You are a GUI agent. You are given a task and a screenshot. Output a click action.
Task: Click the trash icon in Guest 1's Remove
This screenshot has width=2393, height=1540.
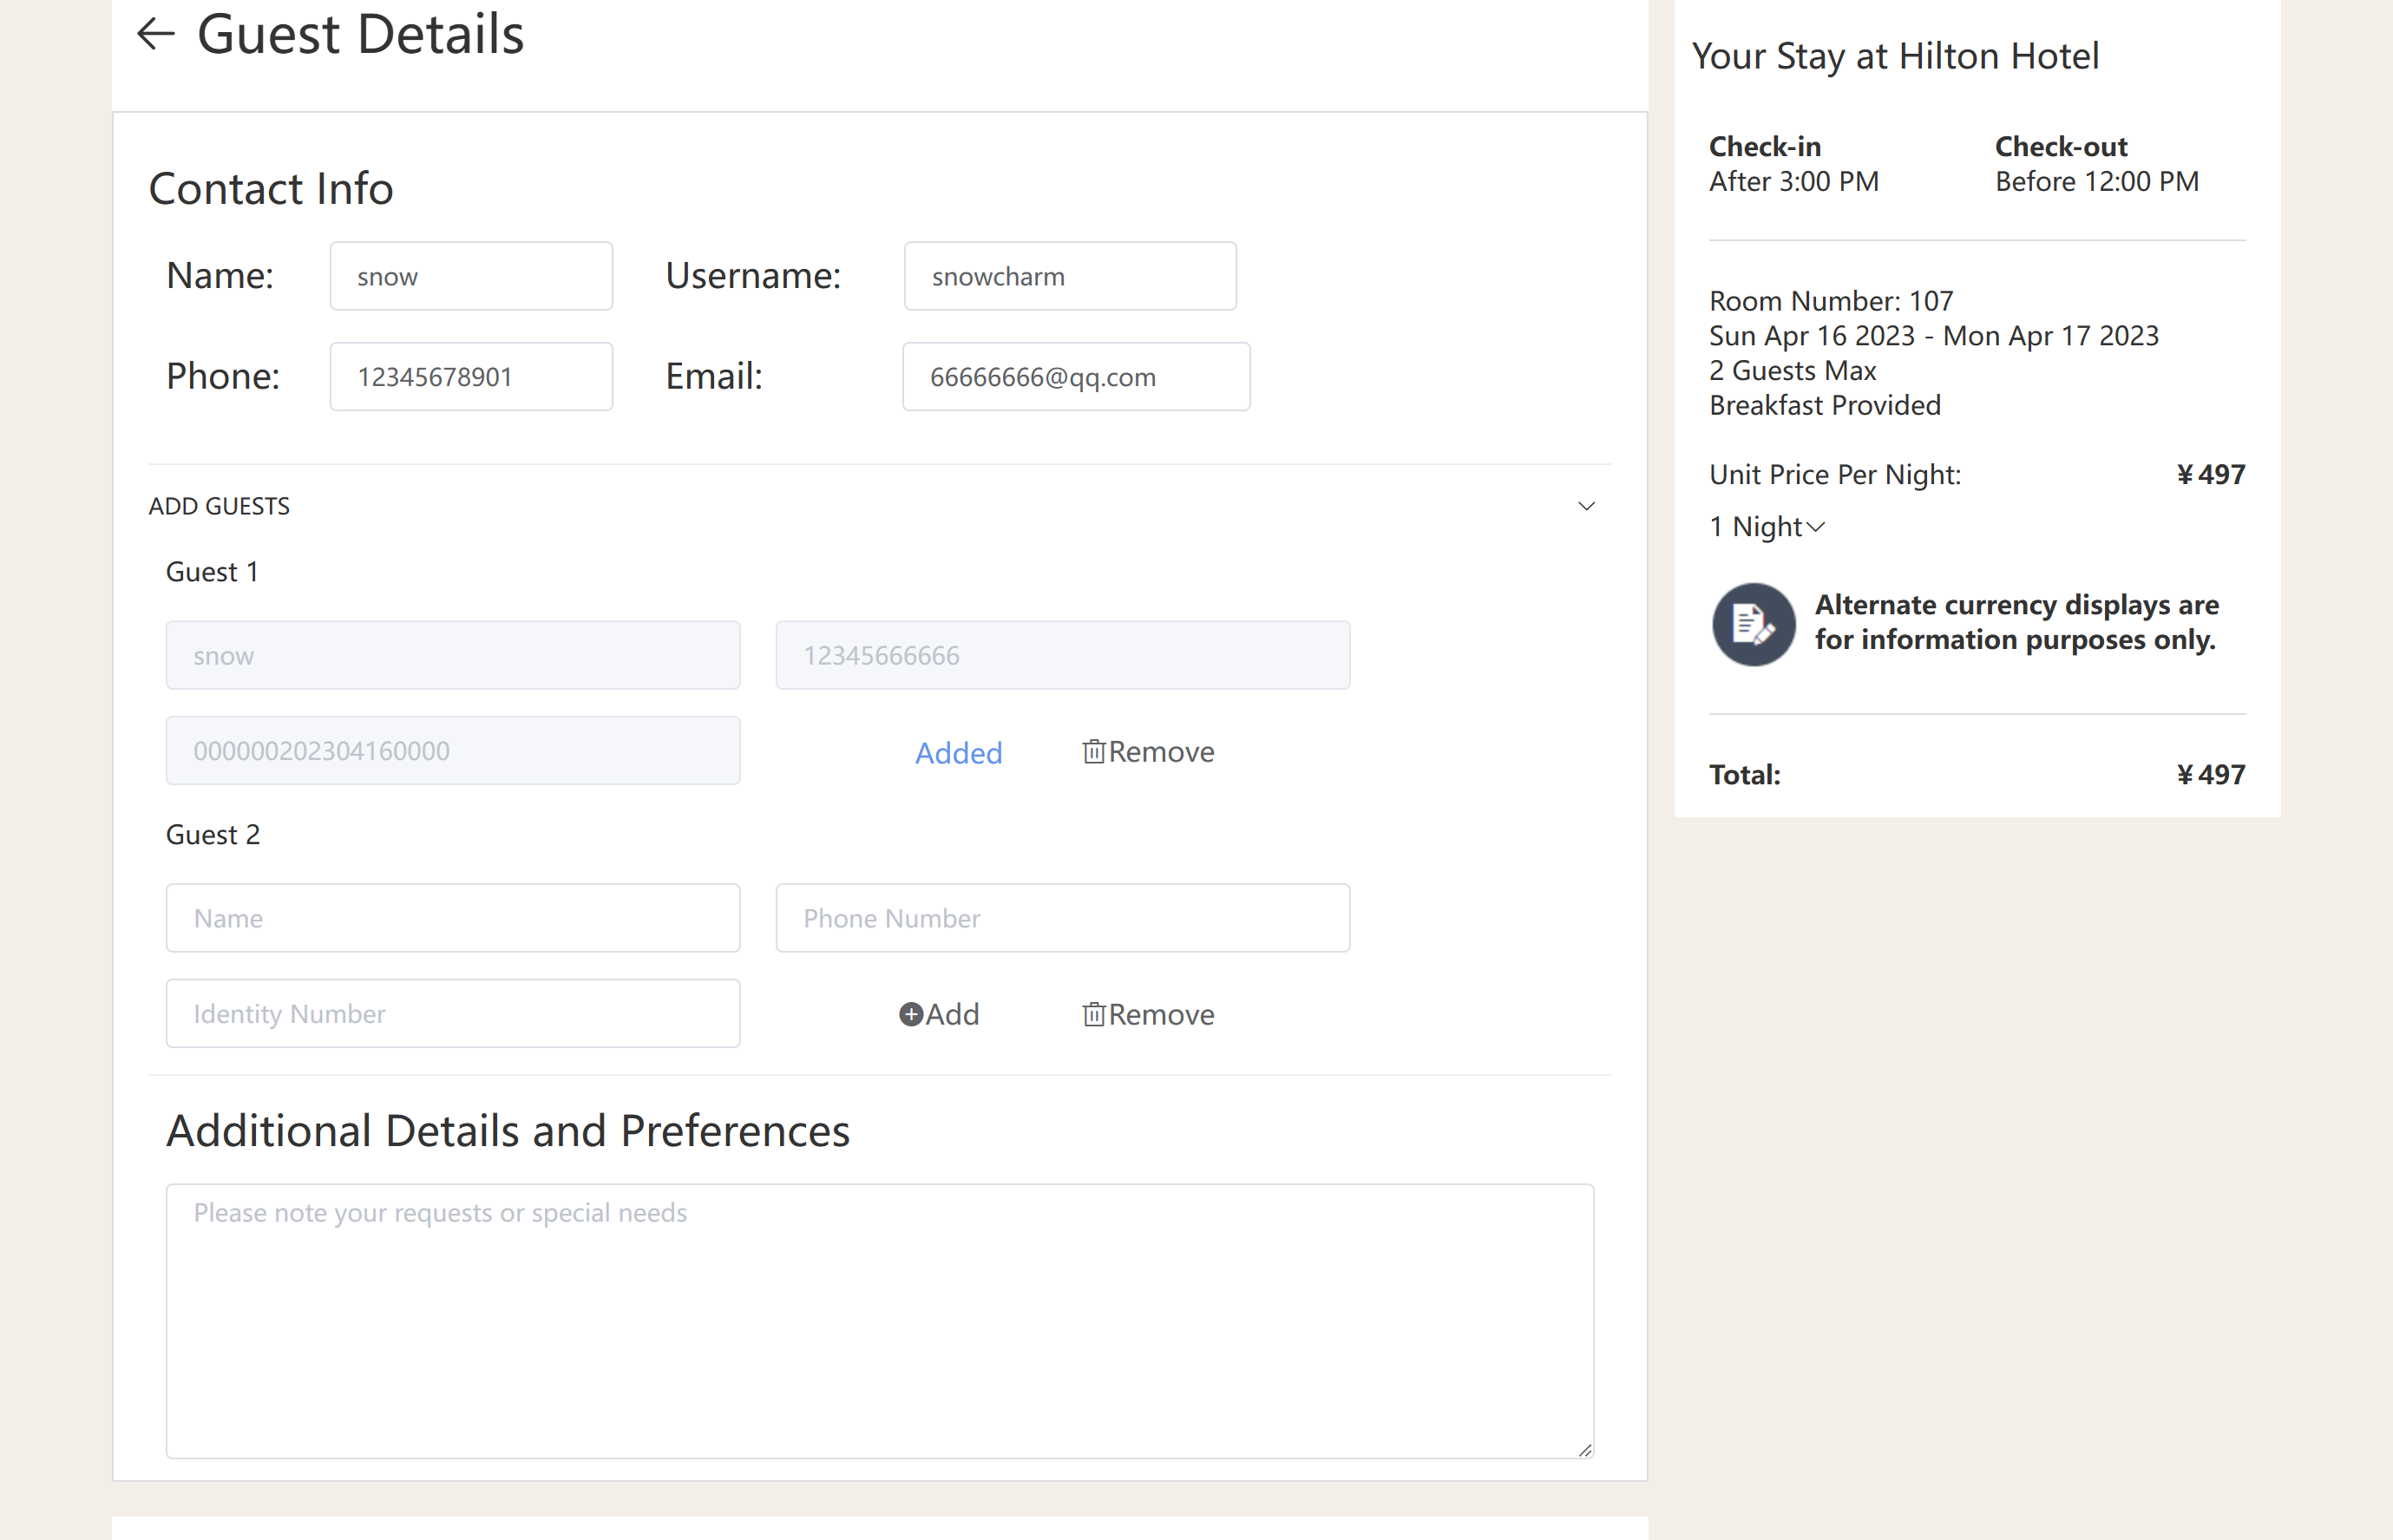[1094, 751]
